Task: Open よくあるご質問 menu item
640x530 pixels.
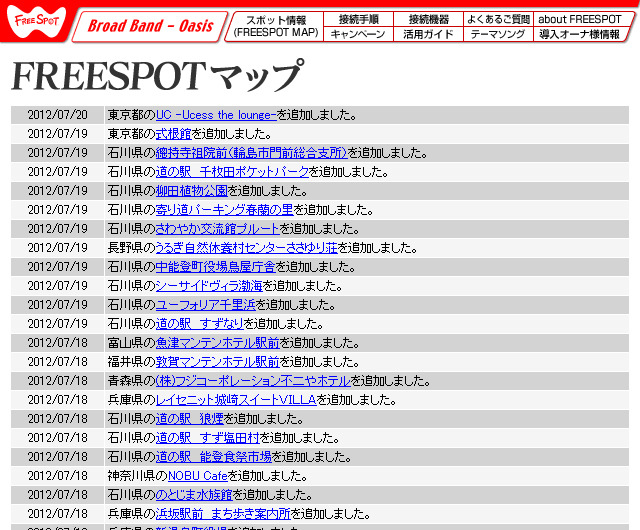Action: pos(498,19)
